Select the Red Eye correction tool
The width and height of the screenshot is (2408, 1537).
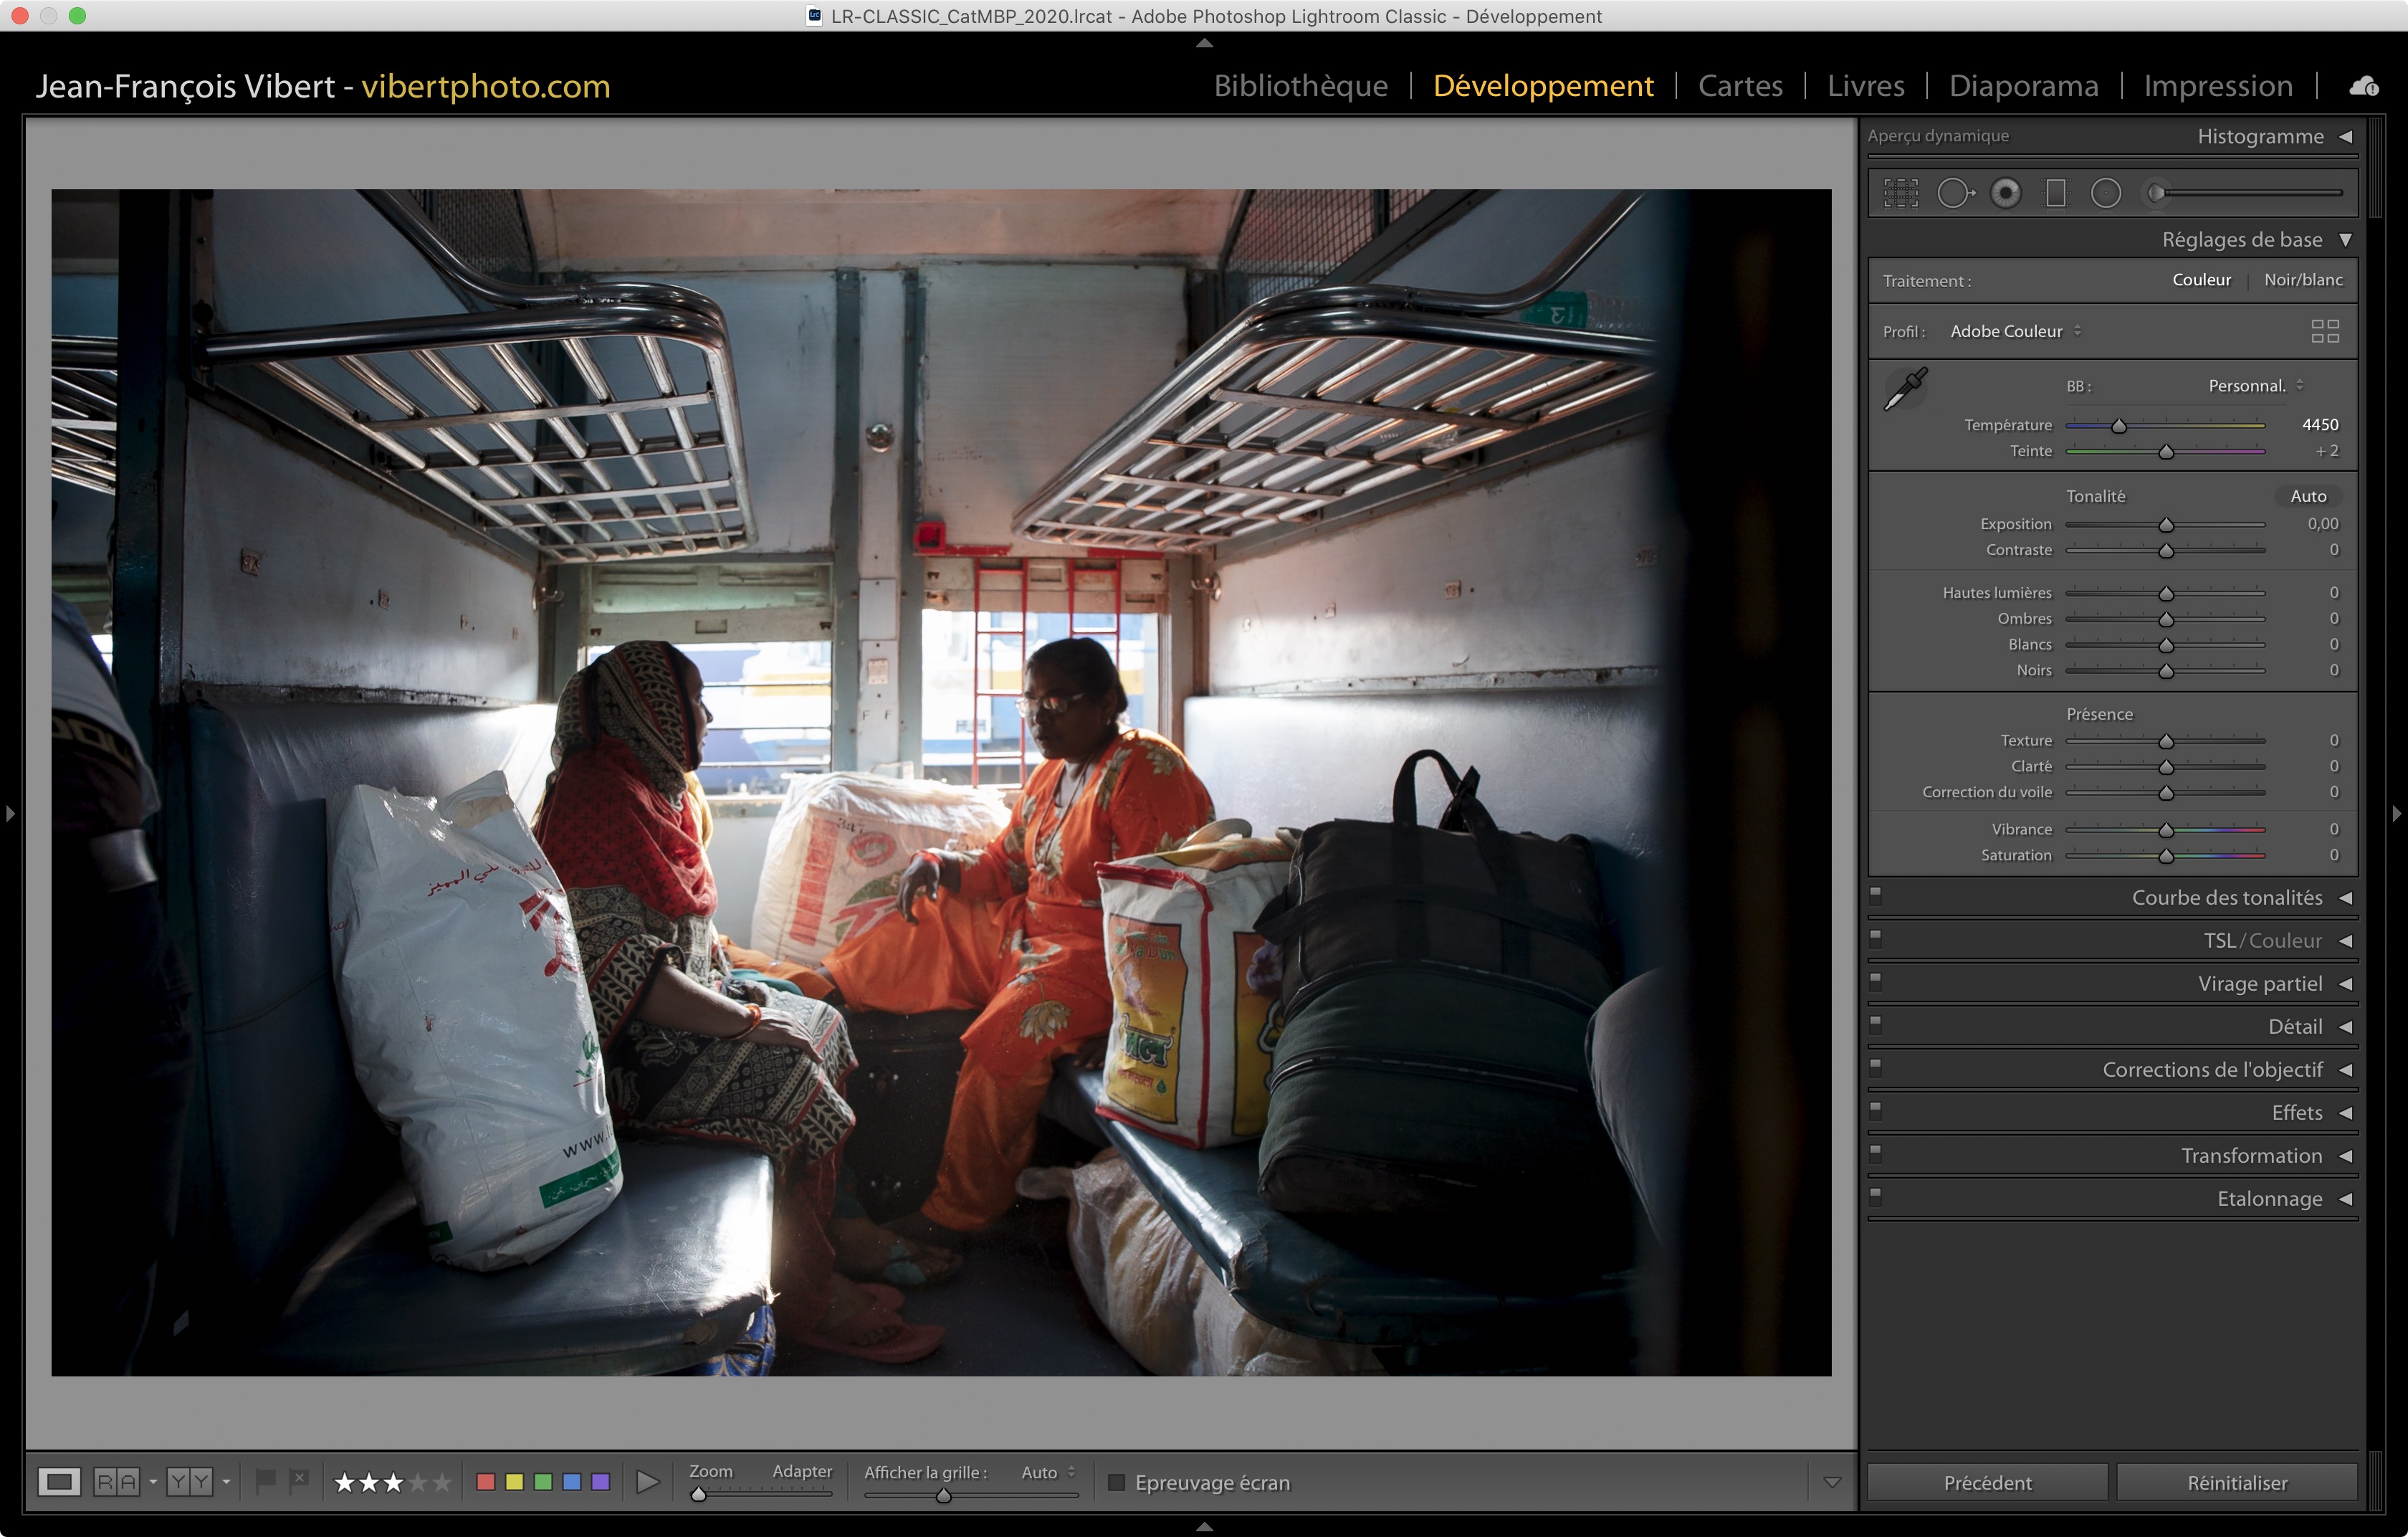(x=2005, y=193)
